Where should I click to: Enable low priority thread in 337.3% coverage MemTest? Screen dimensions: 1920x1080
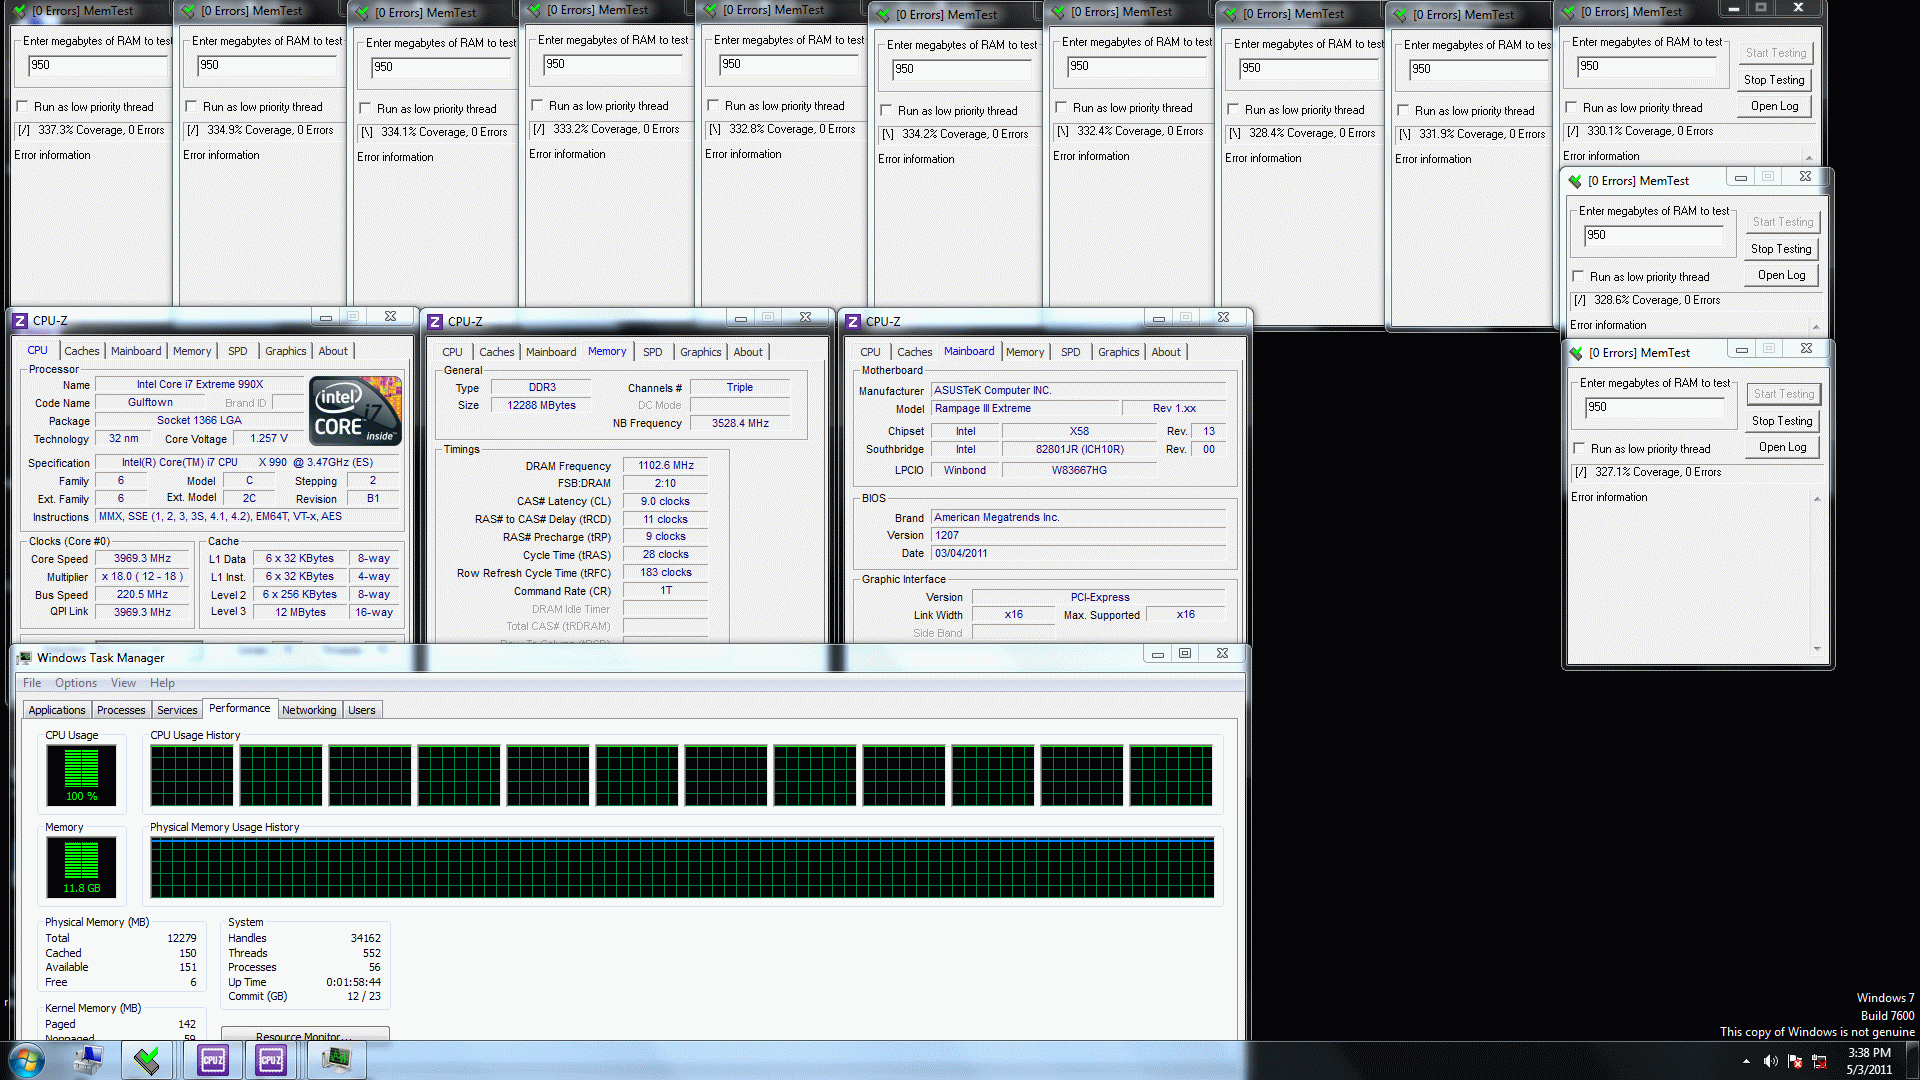(x=22, y=107)
